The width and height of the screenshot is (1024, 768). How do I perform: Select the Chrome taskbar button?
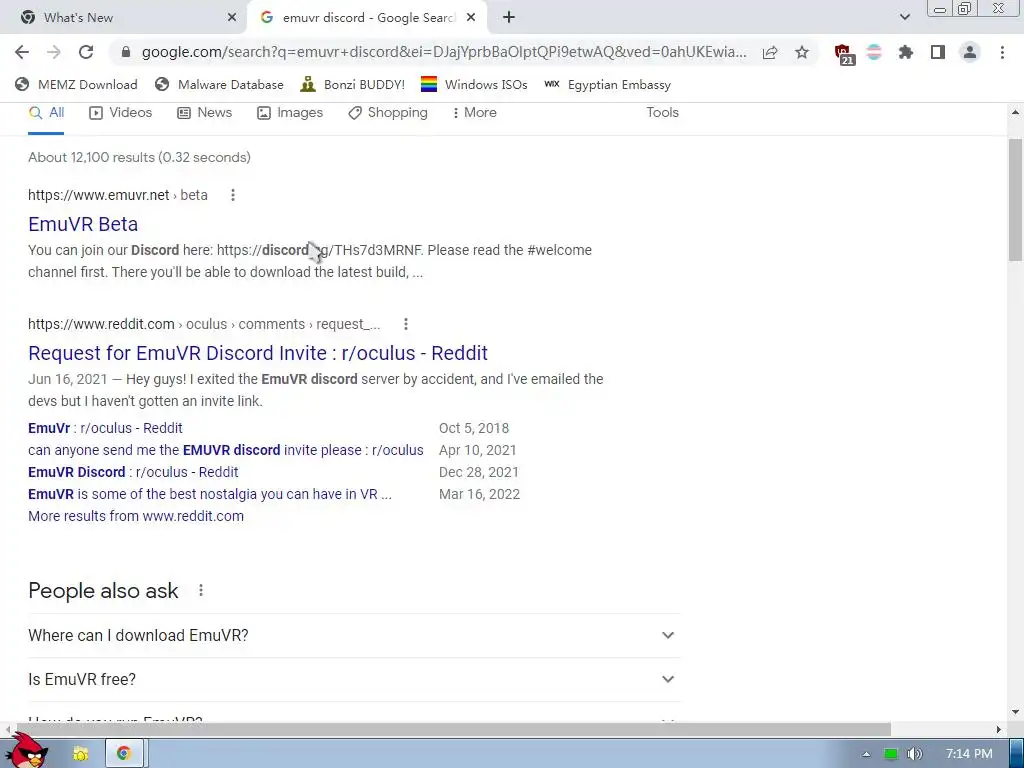pyautogui.click(x=124, y=754)
